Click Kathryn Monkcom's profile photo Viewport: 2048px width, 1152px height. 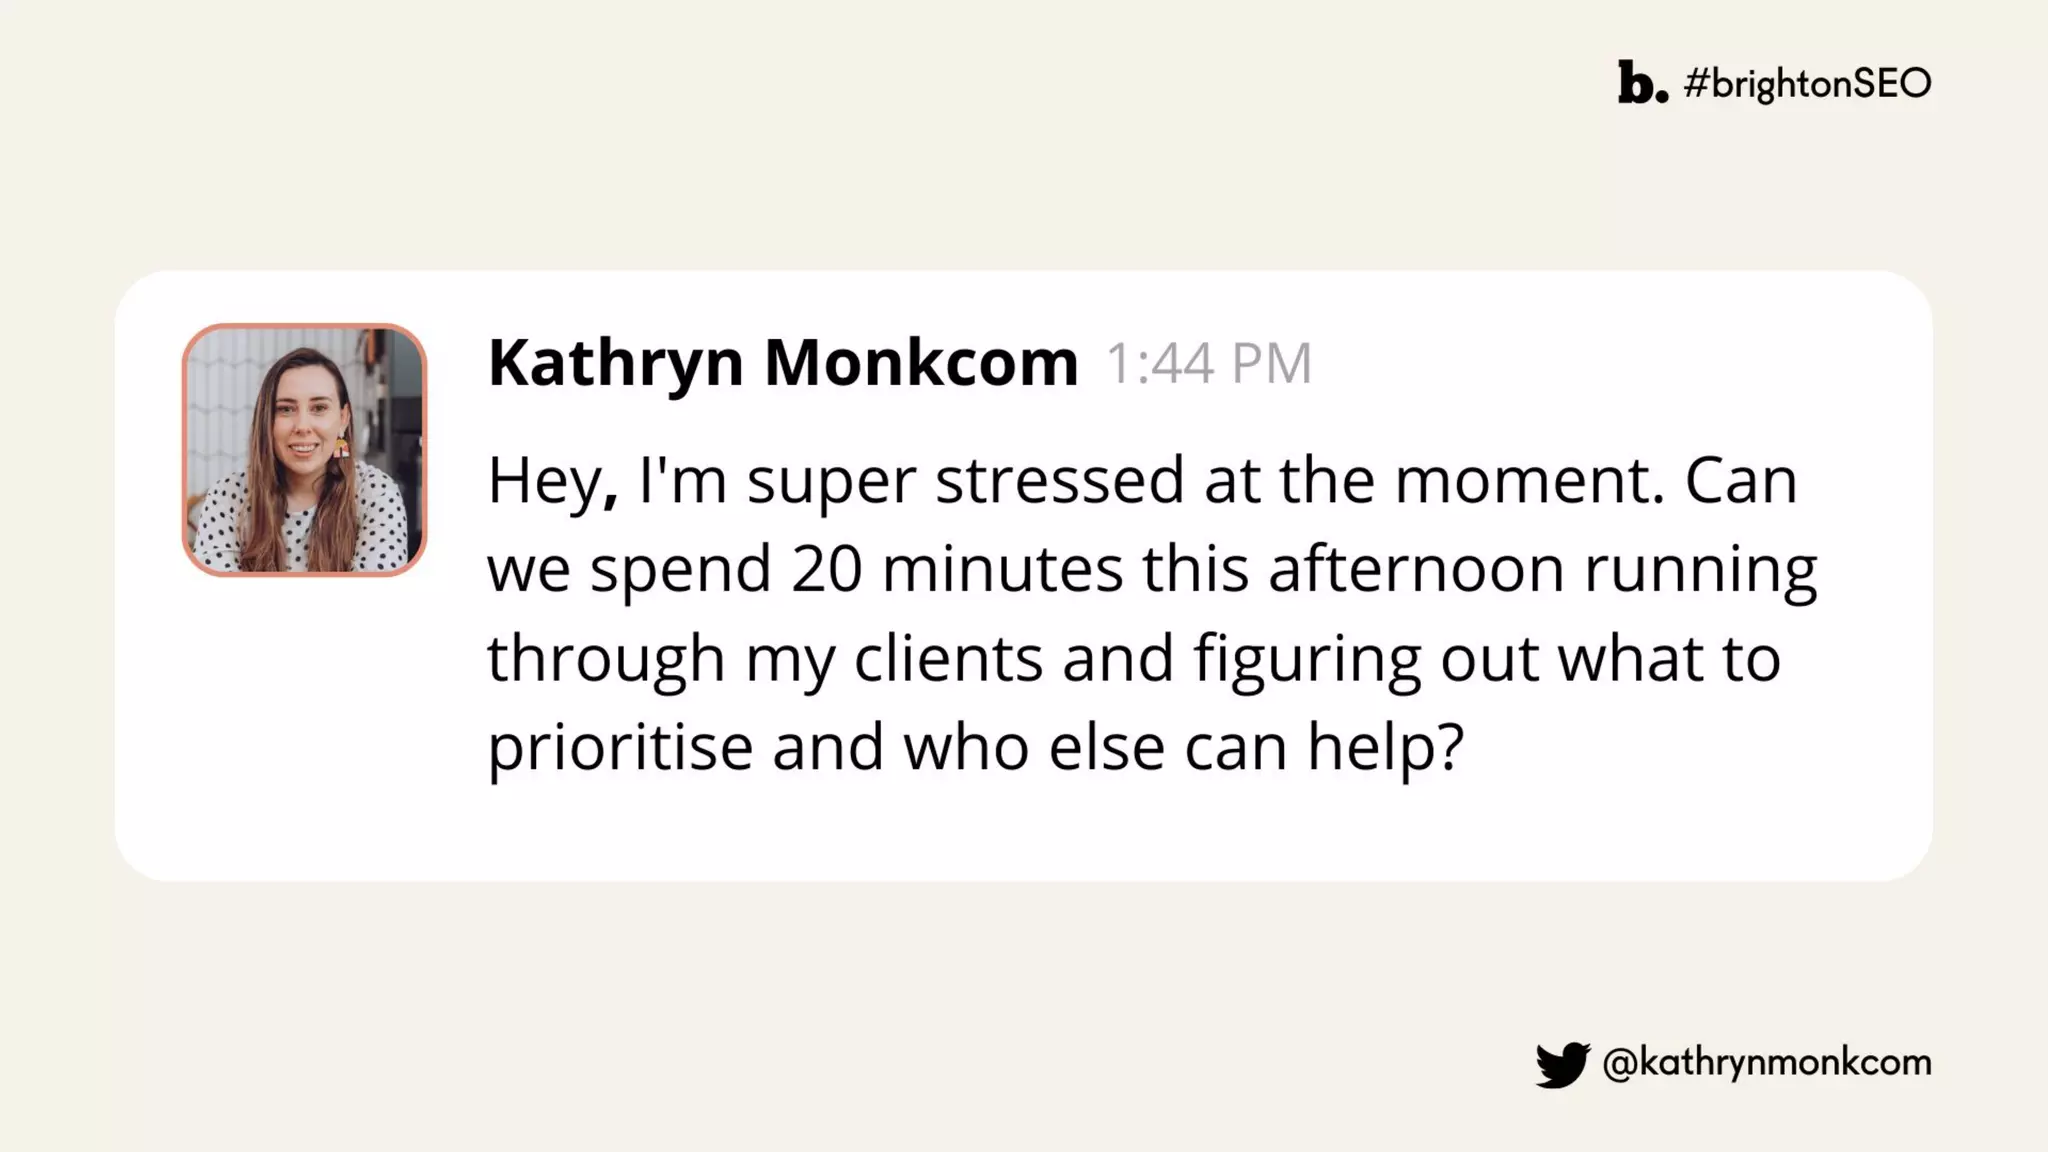pyautogui.click(x=304, y=450)
